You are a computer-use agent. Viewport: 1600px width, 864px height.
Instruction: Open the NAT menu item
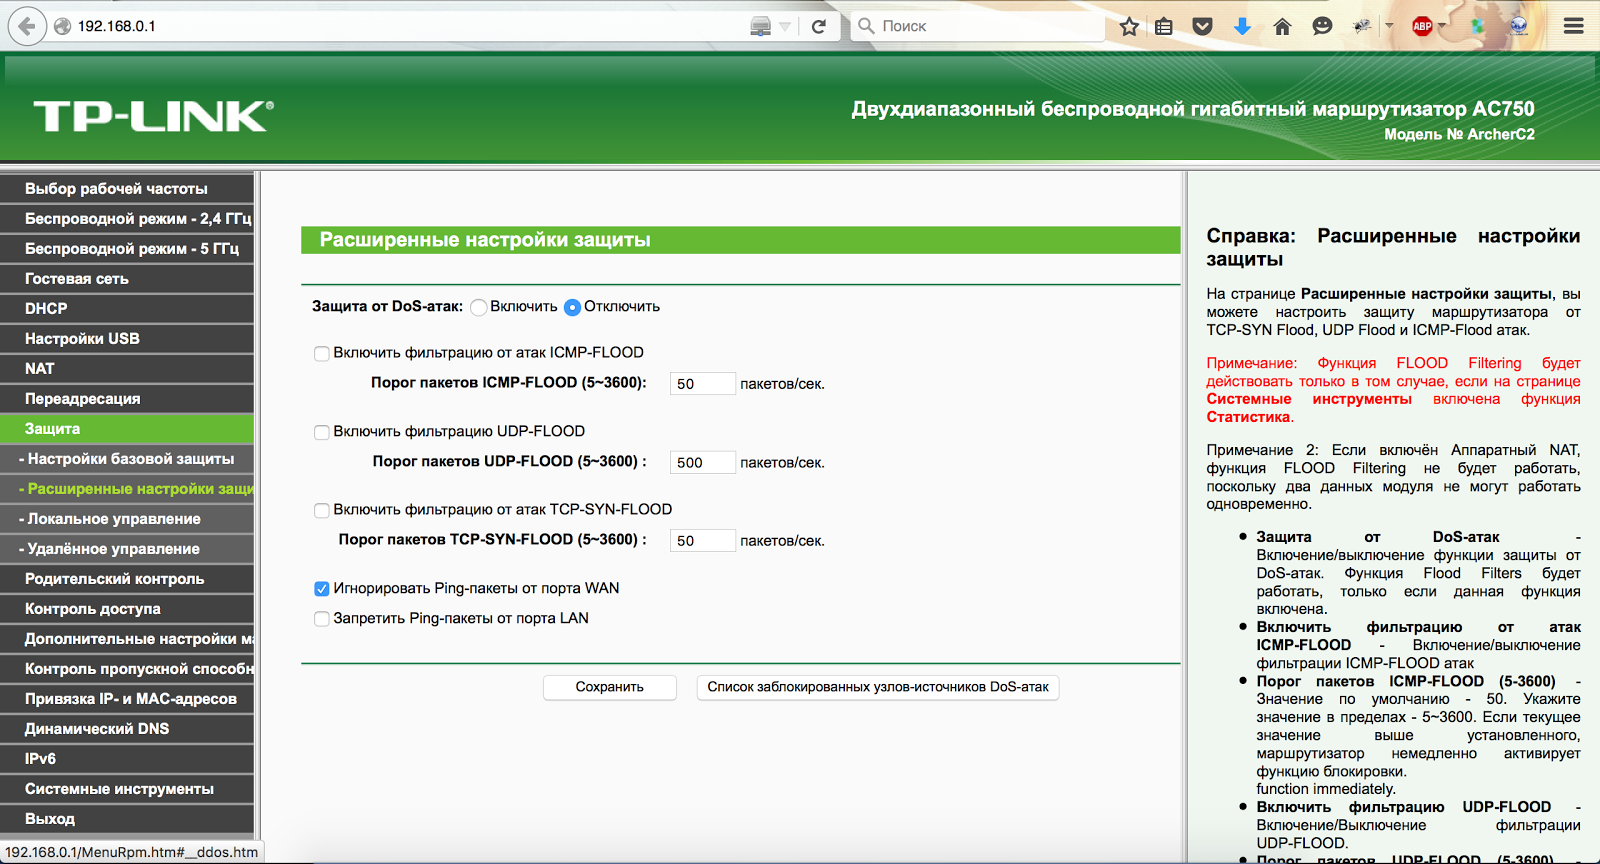pyautogui.click(x=127, y=368)
